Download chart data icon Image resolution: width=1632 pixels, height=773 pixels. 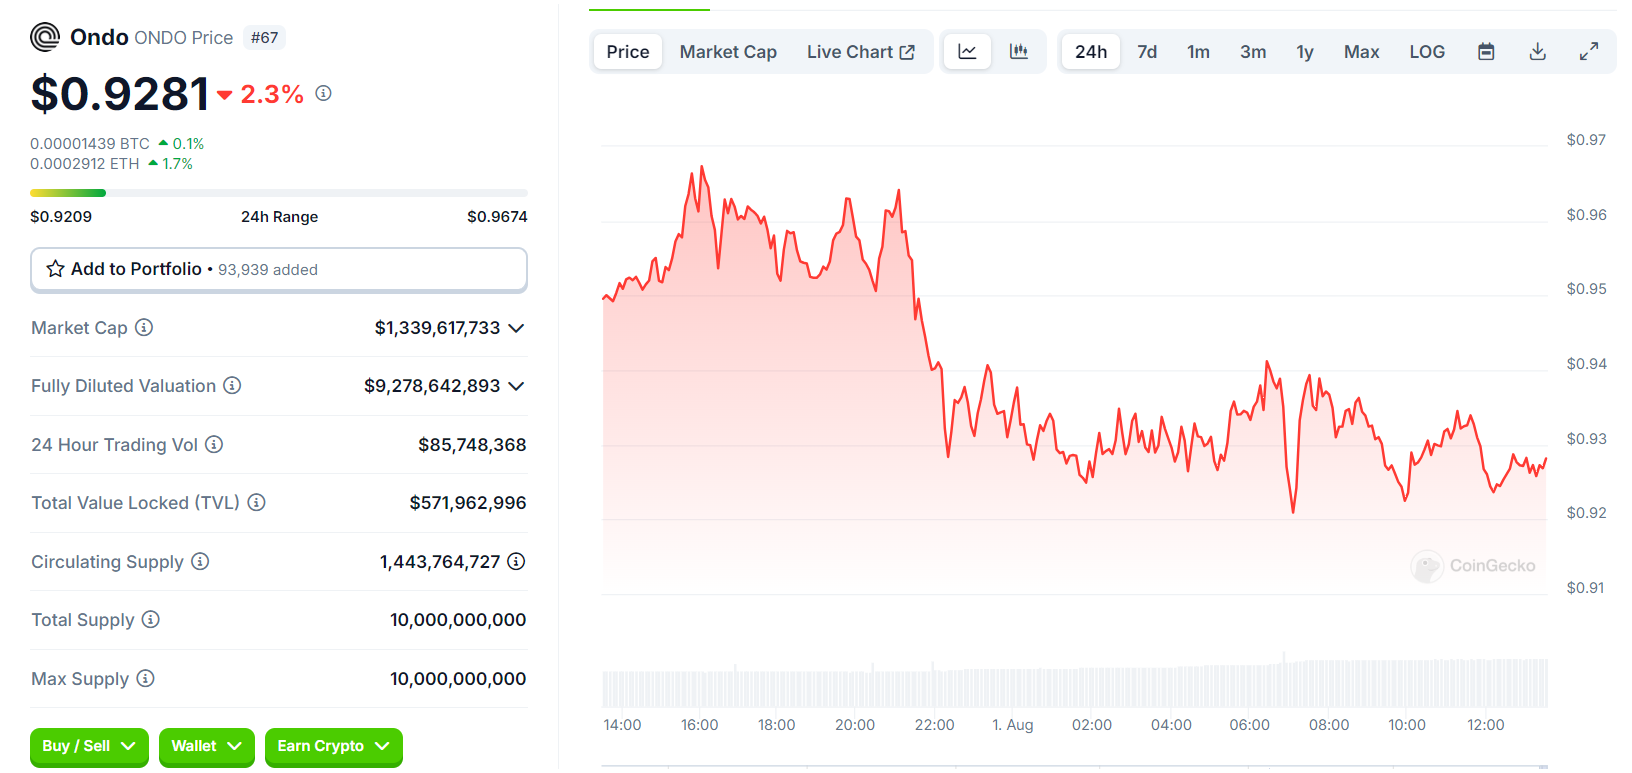1538,51
